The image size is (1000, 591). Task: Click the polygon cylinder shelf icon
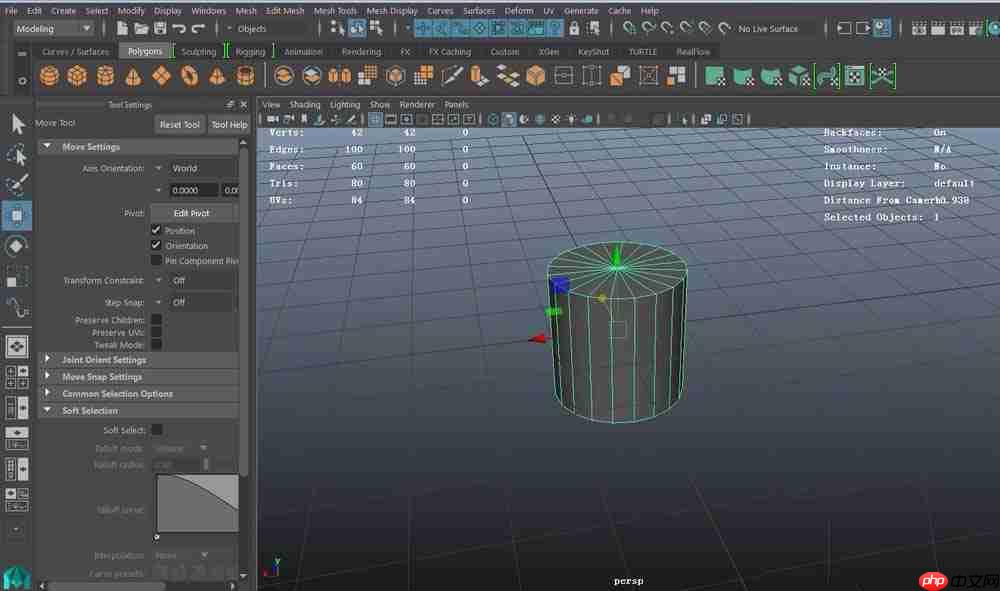click(x=105, y=77)
